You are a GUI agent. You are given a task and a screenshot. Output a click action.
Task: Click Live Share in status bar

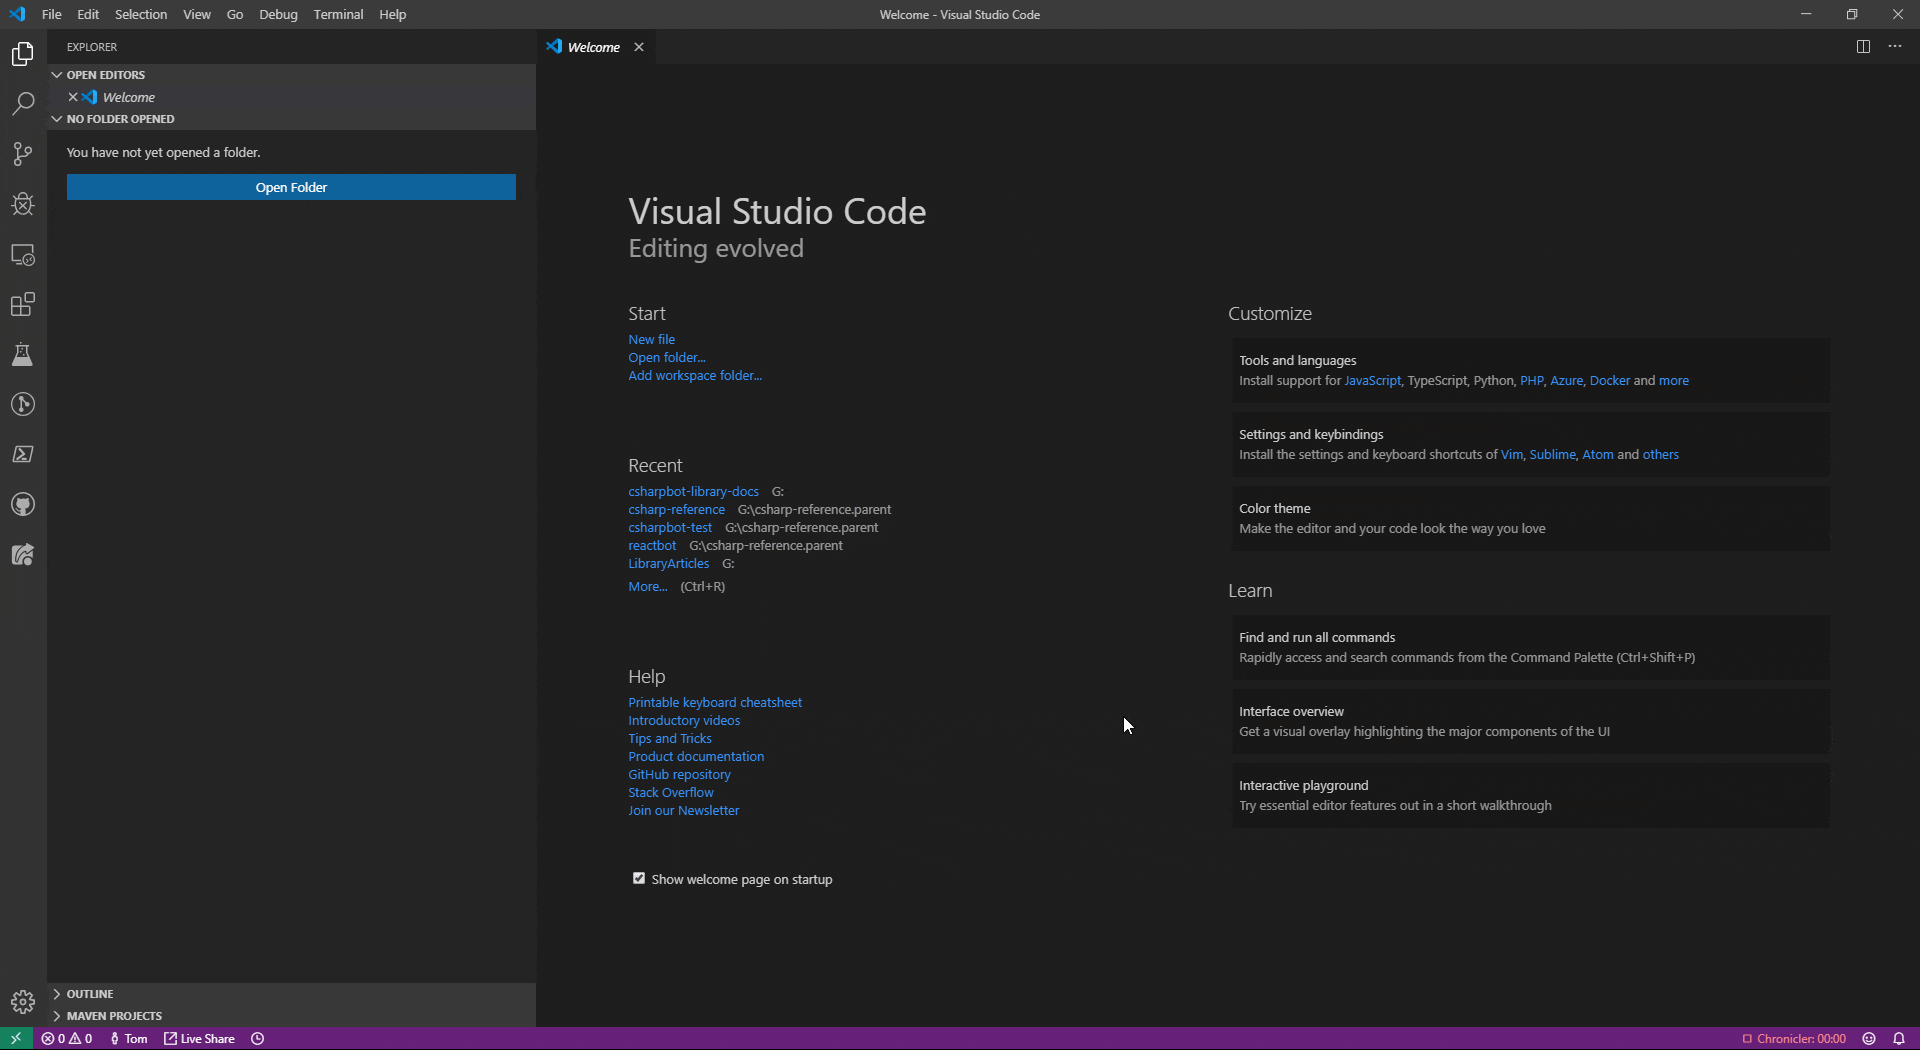(x=200, y=1039)
